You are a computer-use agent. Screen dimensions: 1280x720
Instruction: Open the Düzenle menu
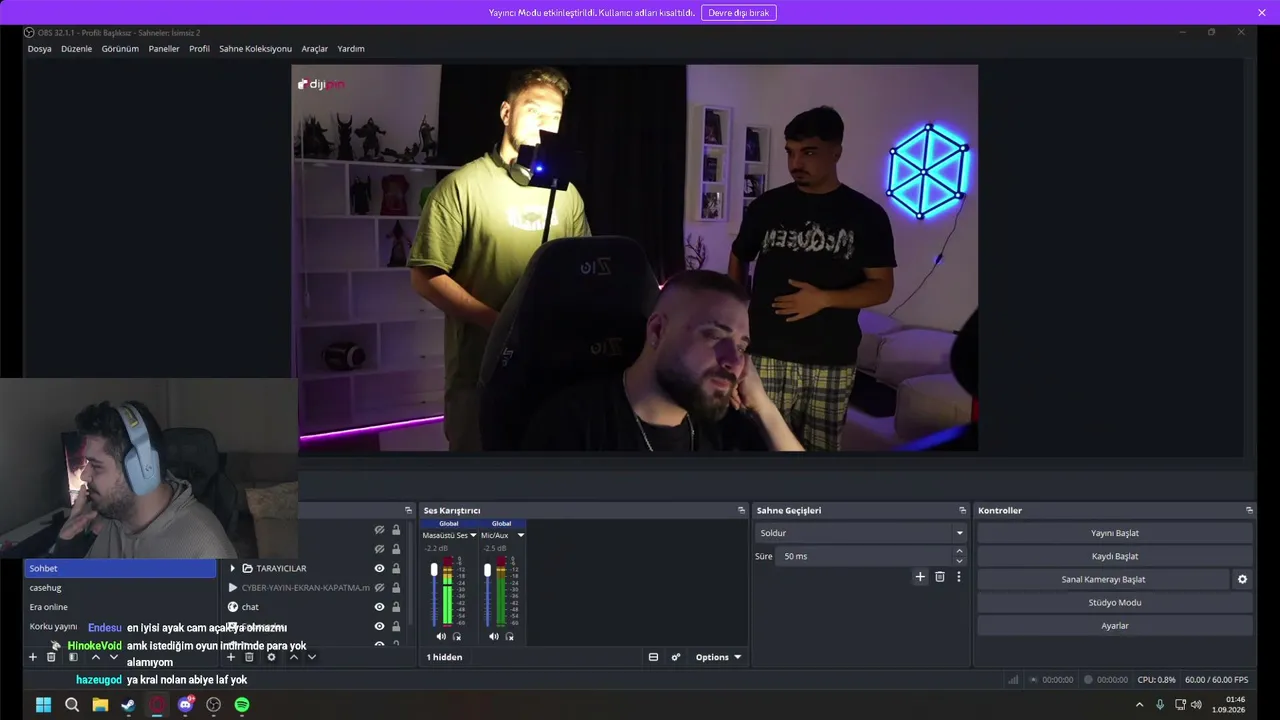tap(76, 49)
